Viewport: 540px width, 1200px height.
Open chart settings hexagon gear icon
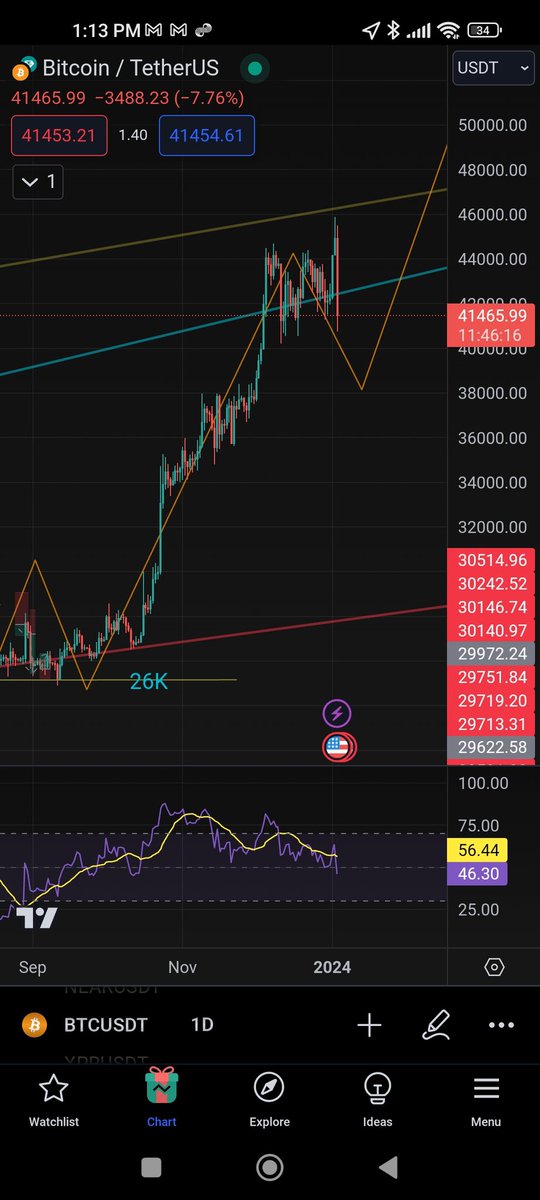pyautogui.click(x=494, y=967)
